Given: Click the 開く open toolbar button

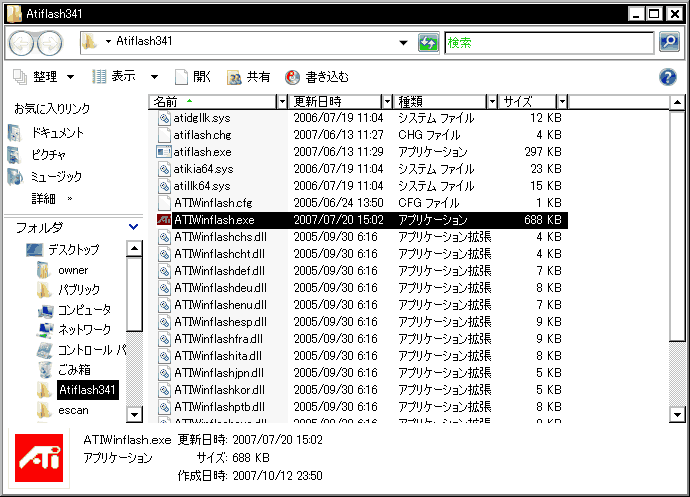Looking at the screenshot, I should pos(193,77).
